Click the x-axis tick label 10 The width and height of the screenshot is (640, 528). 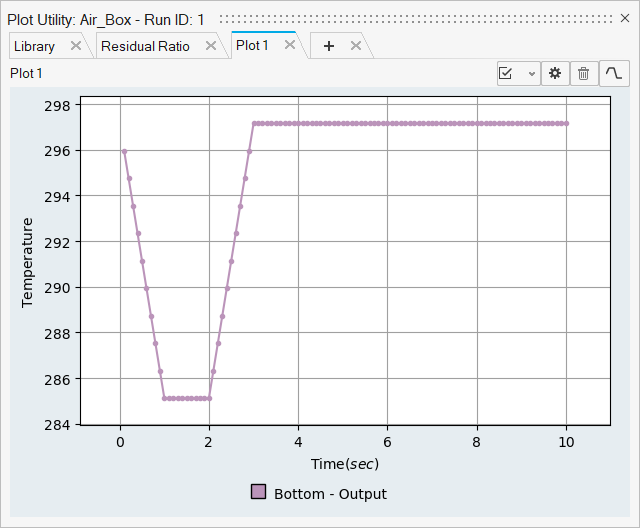click(566, 442)
